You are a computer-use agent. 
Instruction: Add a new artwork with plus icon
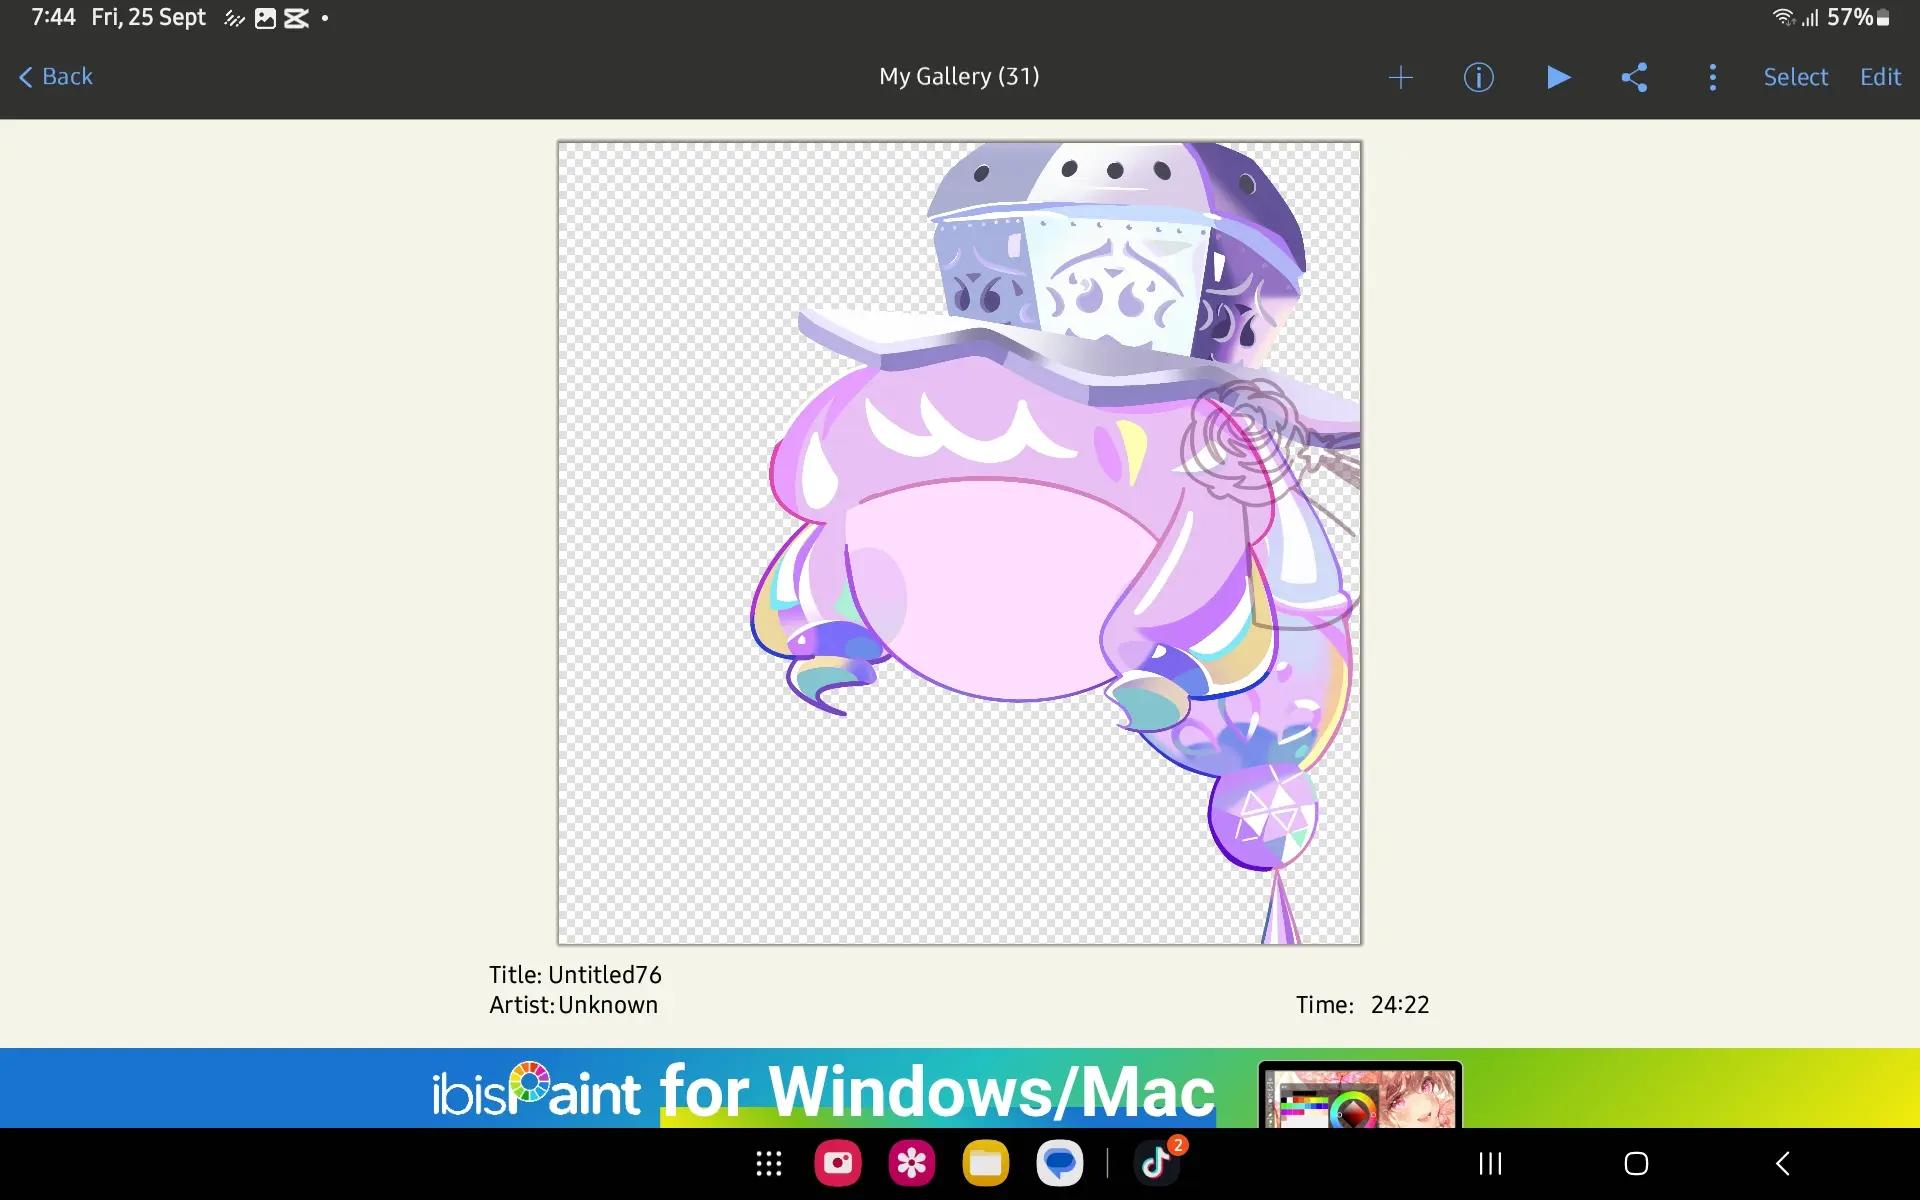coord(1401,77)
